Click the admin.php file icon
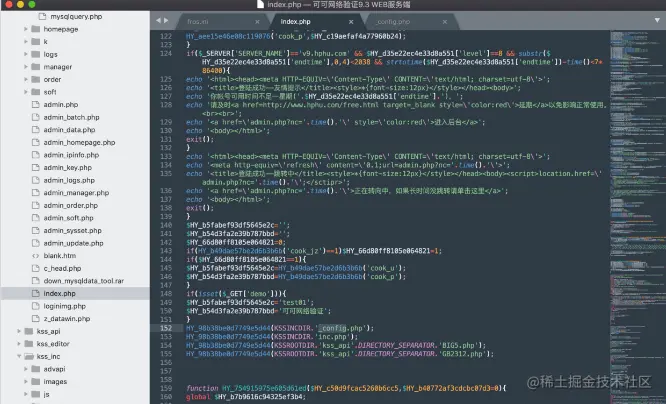 point(36,104)
